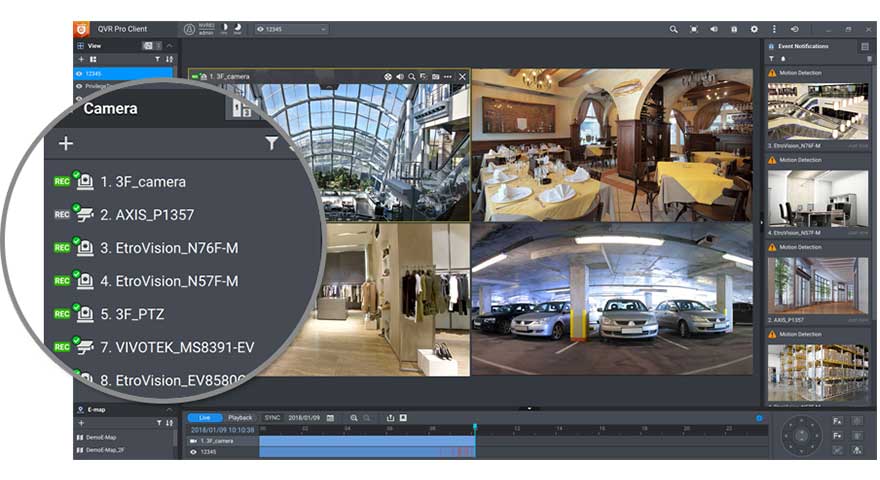Open the three-dot more options menu

774,29
